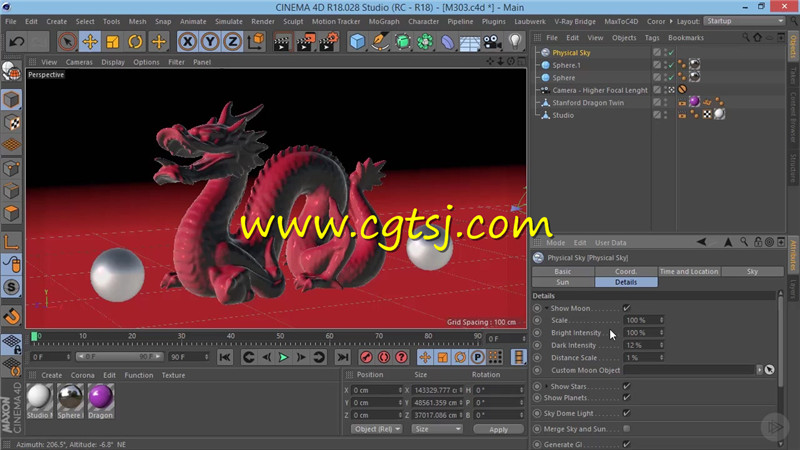Screen dimensions: 800x450
Task: Play the animation forward
Action: click(x=283, y=358)
